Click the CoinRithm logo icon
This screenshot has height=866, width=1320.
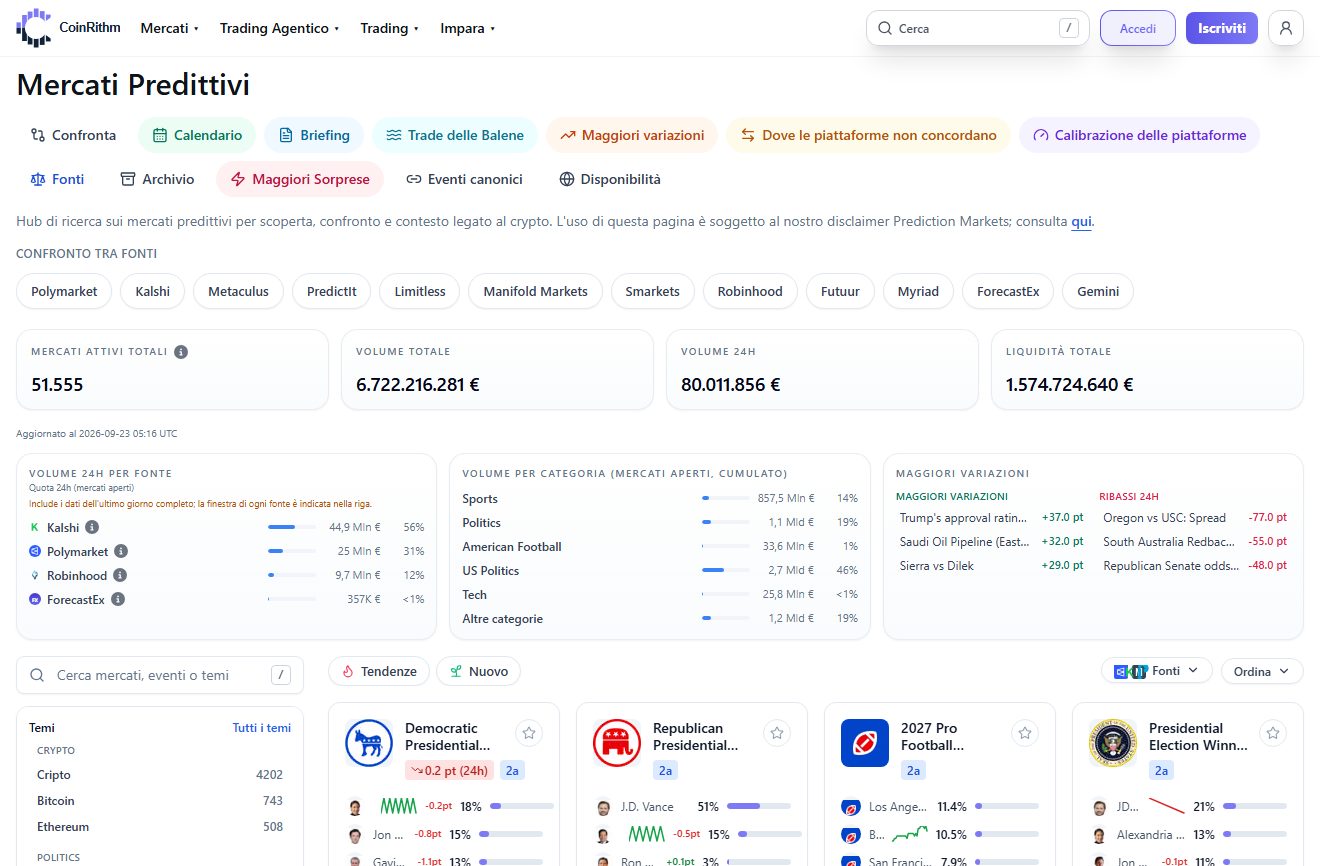point(33,28)
